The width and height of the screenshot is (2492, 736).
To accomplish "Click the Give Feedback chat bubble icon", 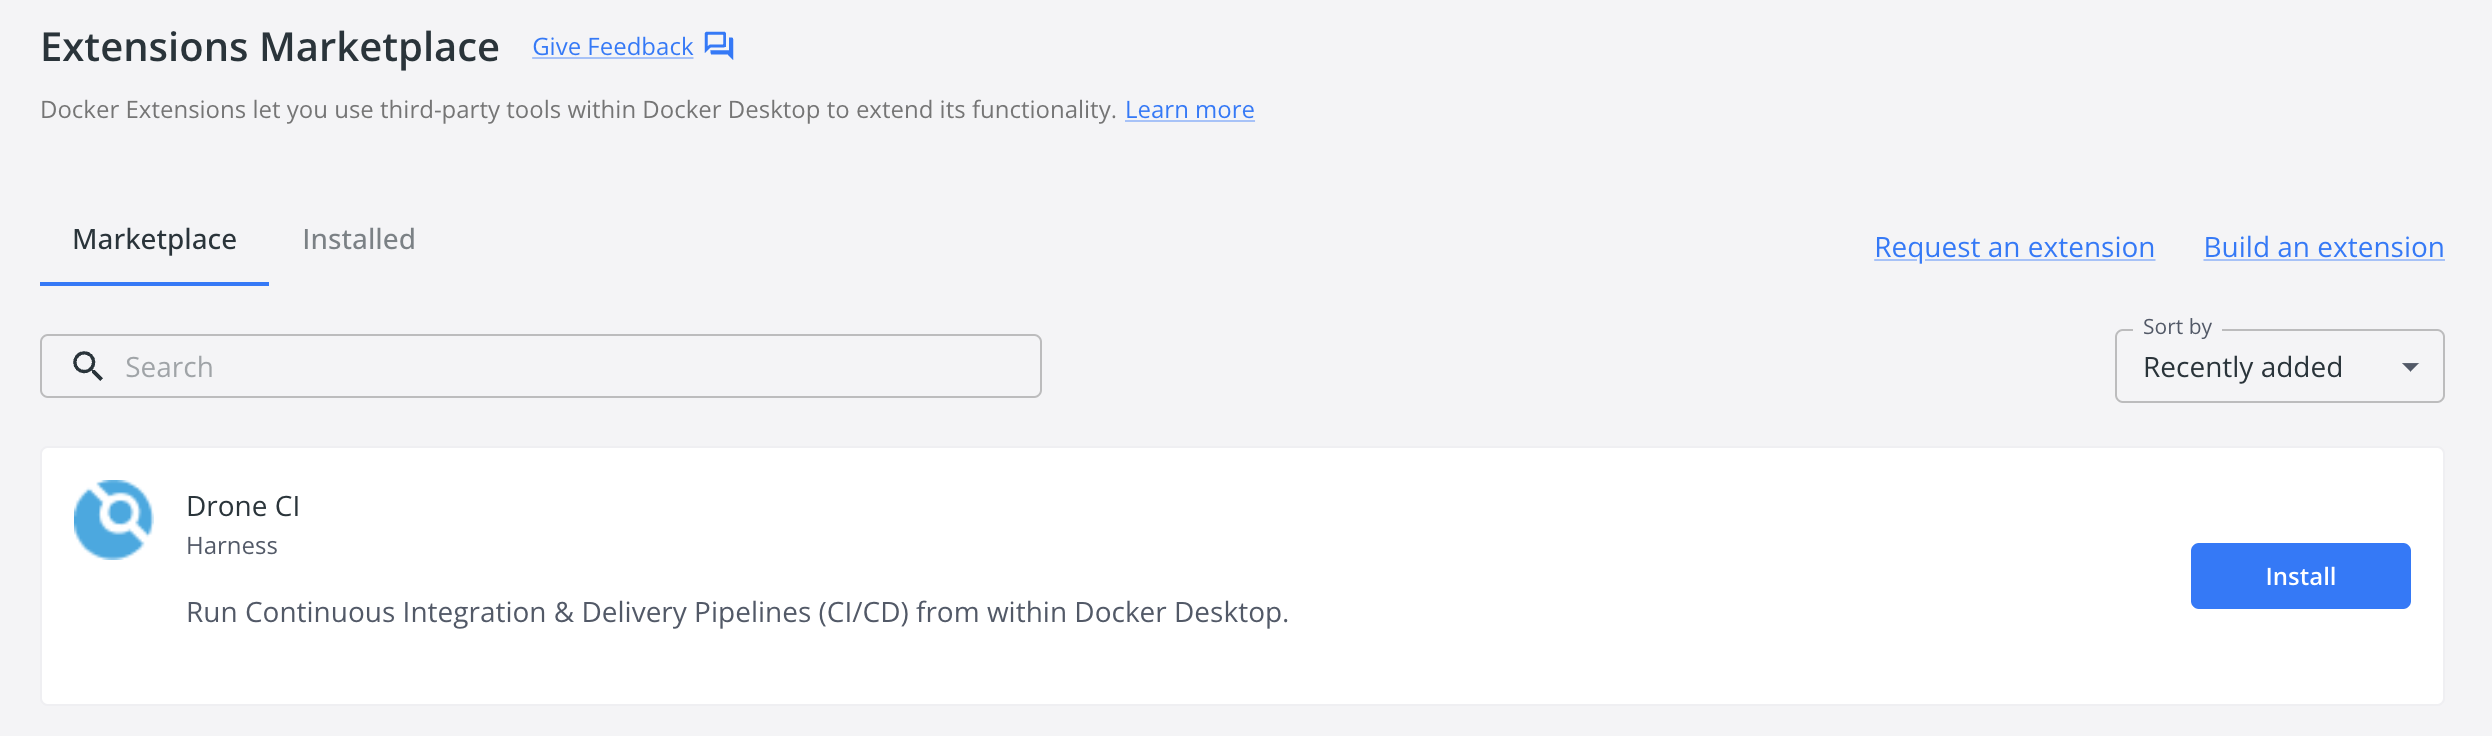I will click(719, 46).
